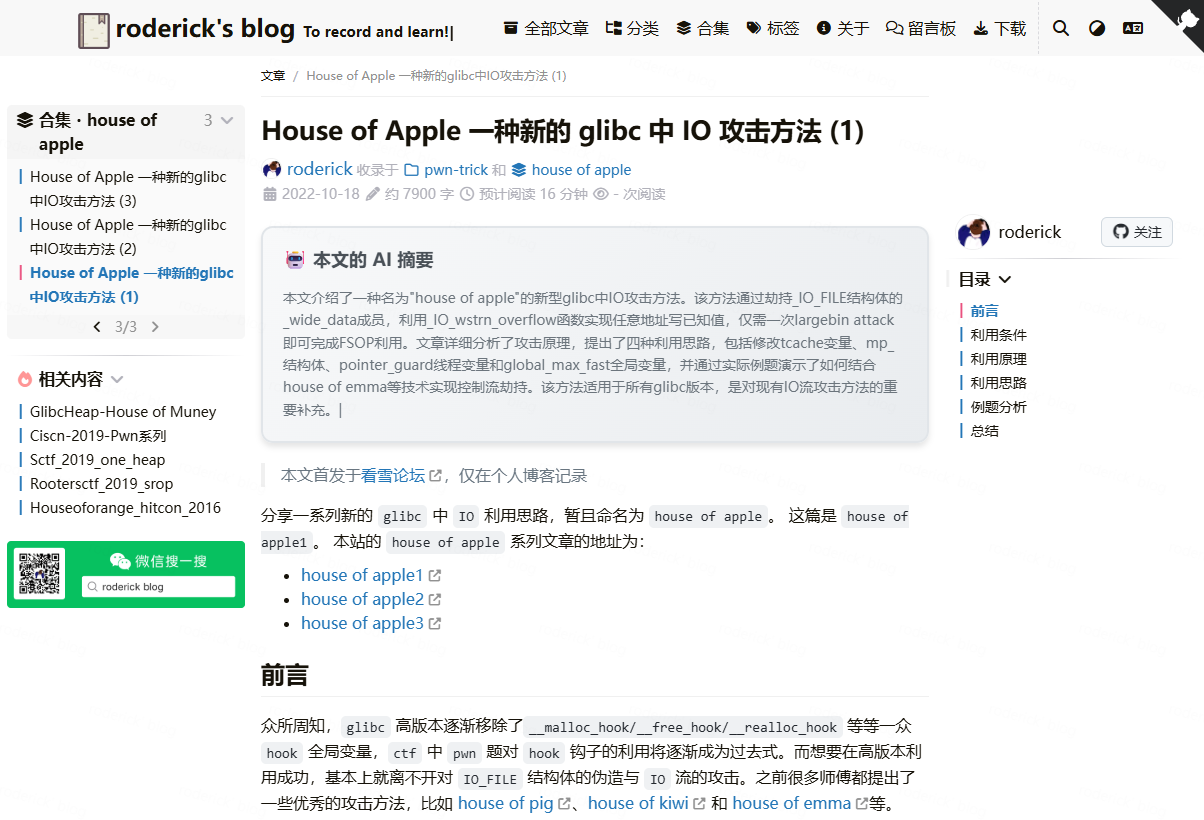
Task: Click the blog logo book icon
Action: [94, 30]
